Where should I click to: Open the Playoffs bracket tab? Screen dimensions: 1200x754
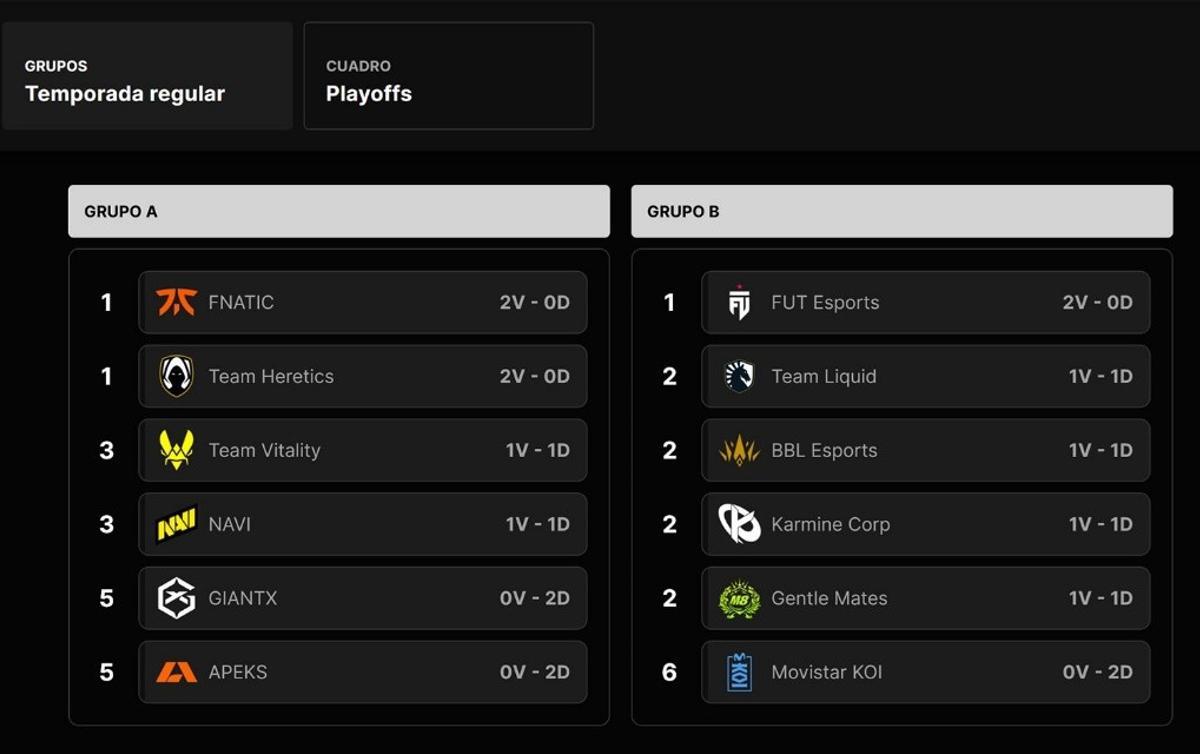click(449, 76)
